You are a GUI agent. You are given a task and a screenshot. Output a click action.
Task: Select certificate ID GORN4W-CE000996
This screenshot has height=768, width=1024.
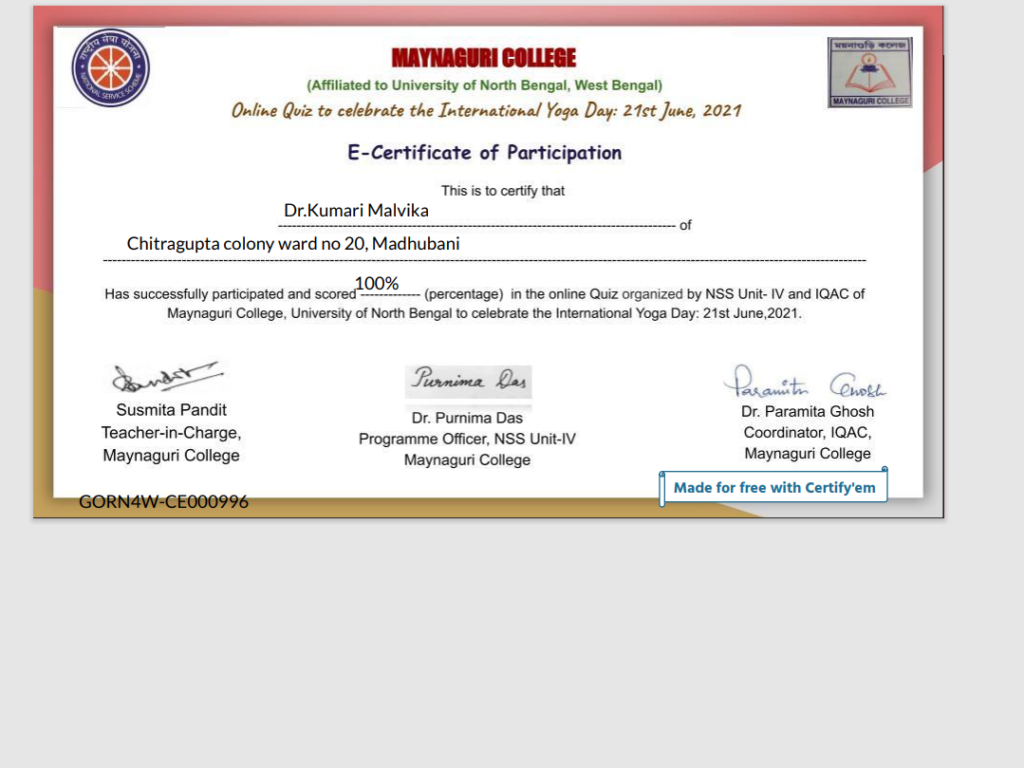164,502
